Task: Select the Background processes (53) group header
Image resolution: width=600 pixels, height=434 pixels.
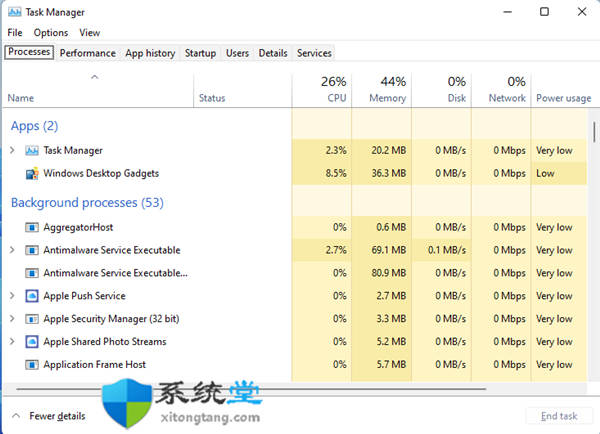Action: [x=87, y=202]
